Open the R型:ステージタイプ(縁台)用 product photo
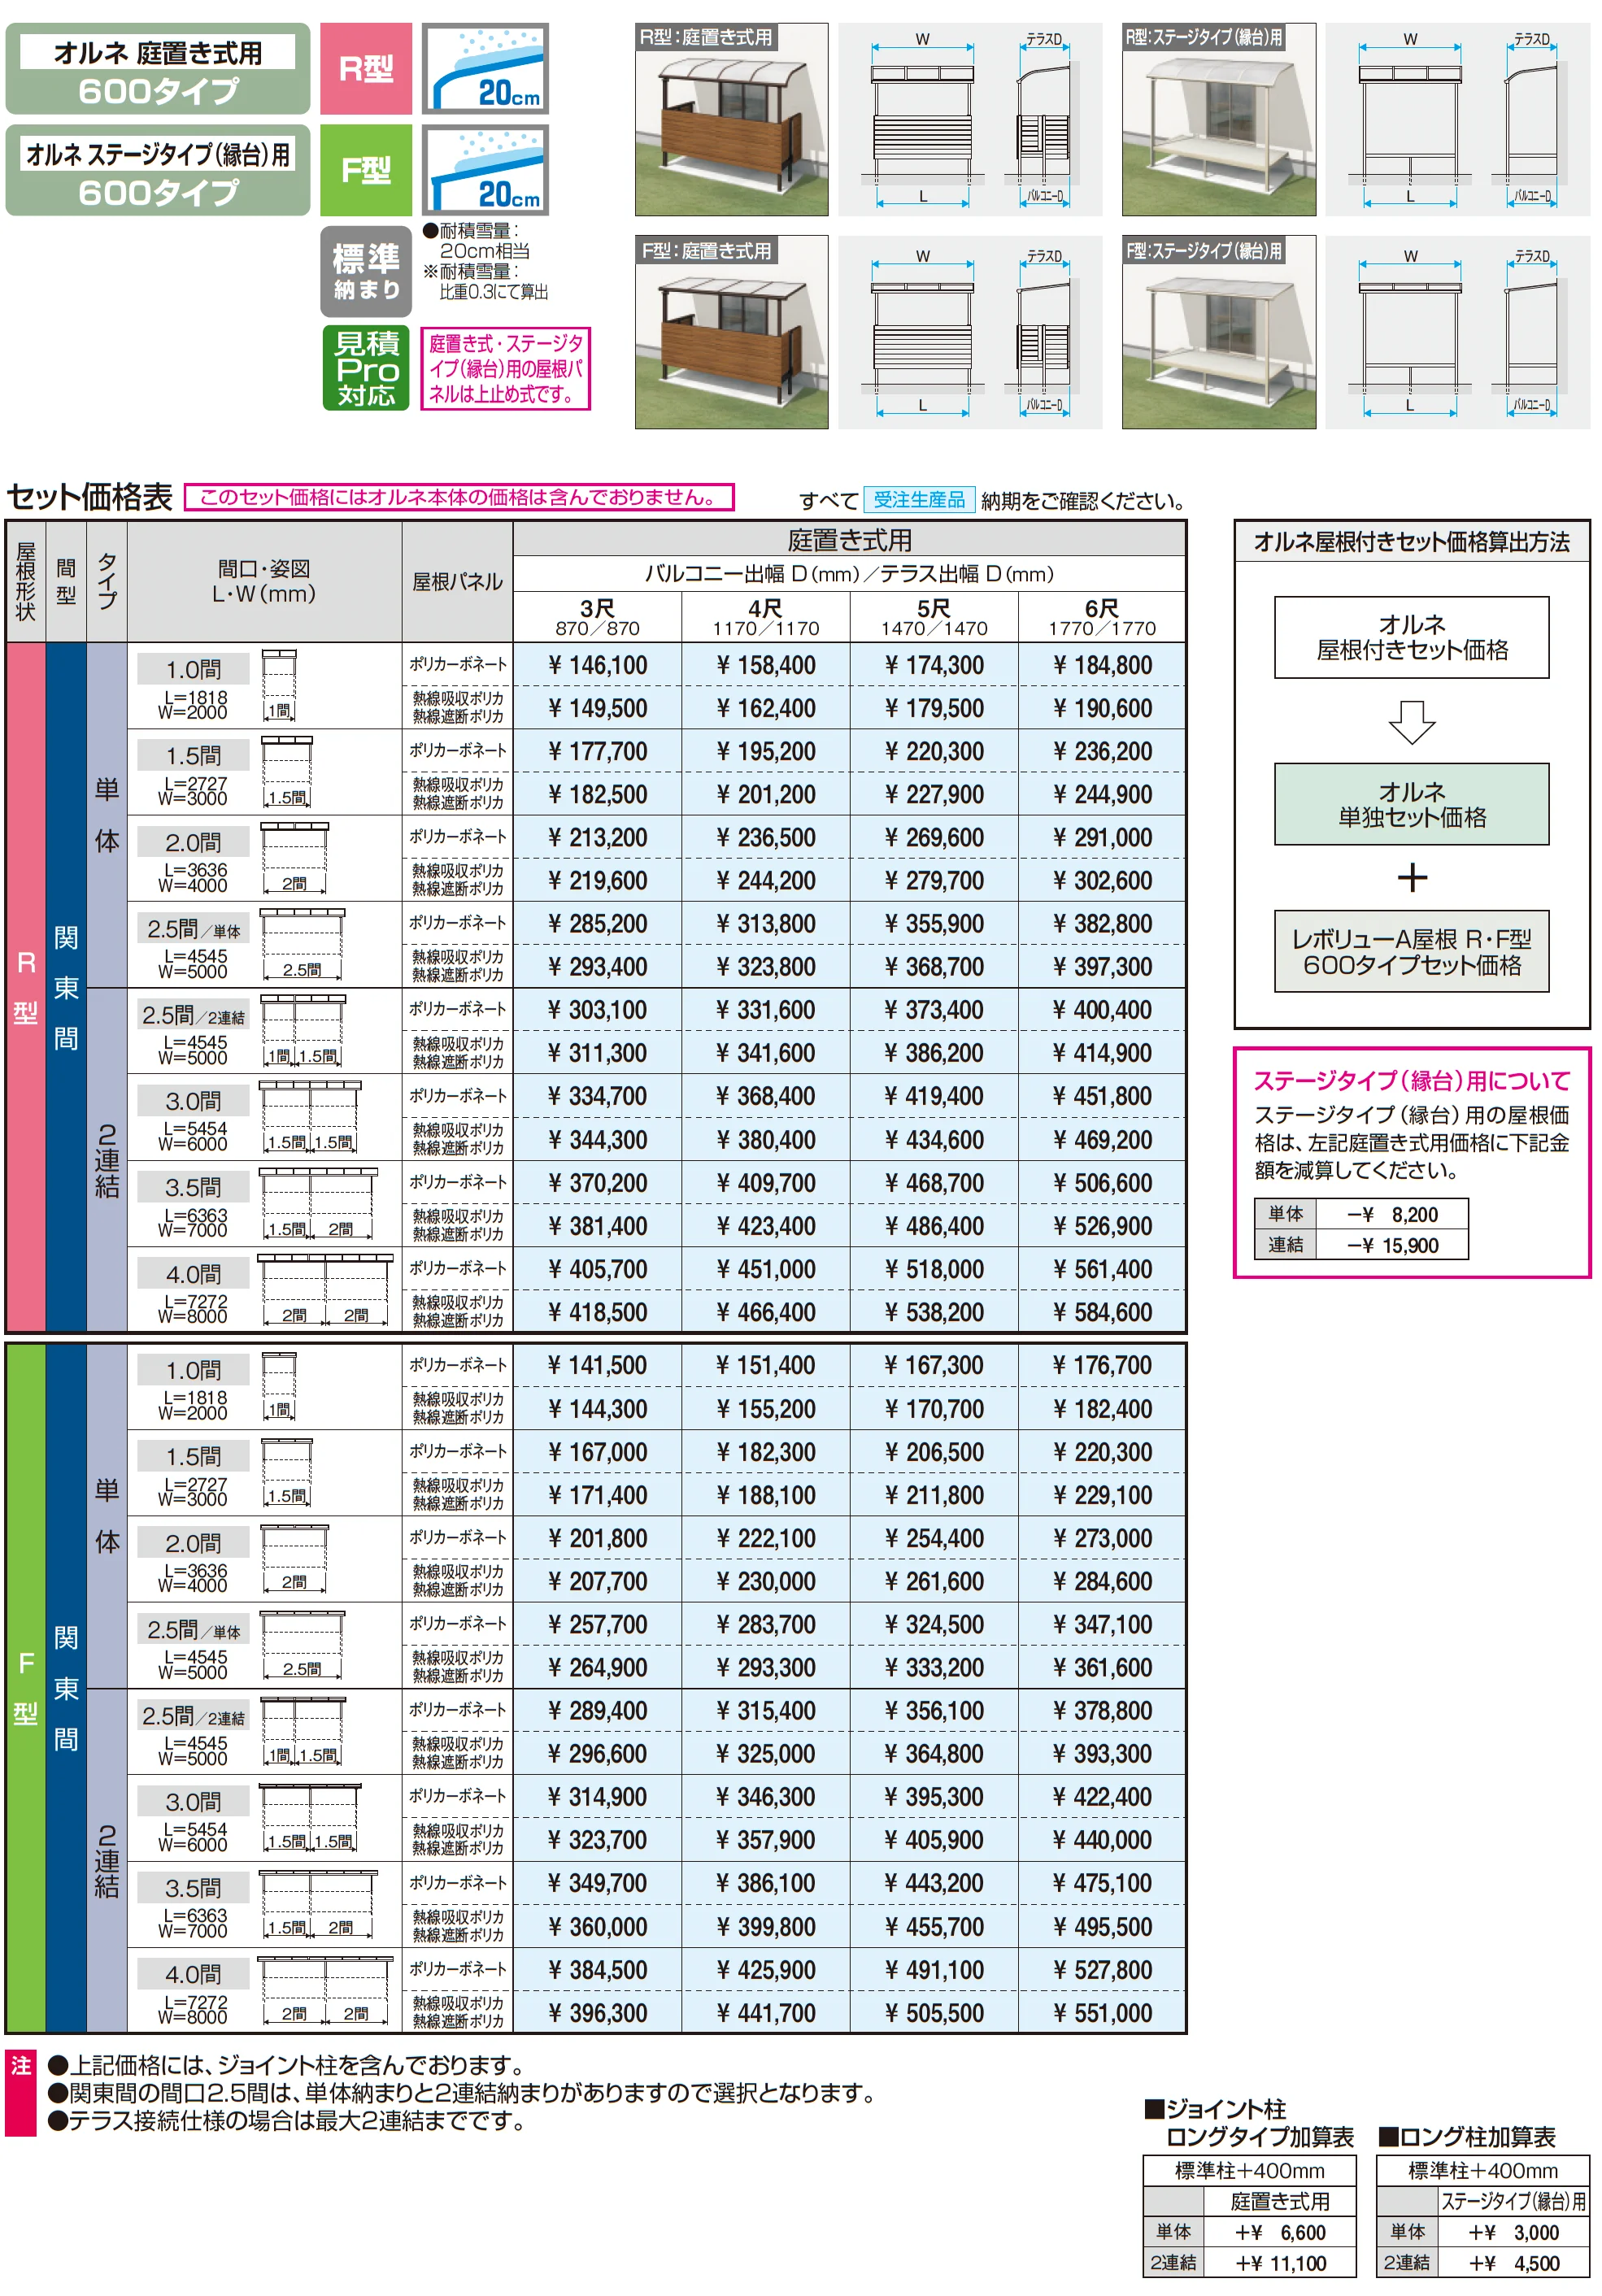The height and width of the screenshot is (2296, 1602). coord(1218,119)
